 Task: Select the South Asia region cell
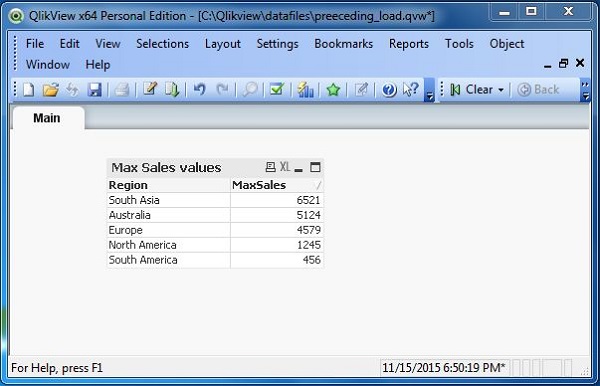[168, 200]
